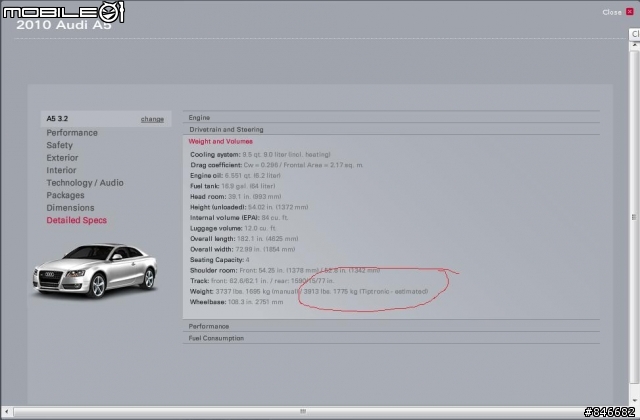This screenshot has height=420, width=640.
Task: Click the change link next to A5 3.2
Action: click(x=152, y=119)
